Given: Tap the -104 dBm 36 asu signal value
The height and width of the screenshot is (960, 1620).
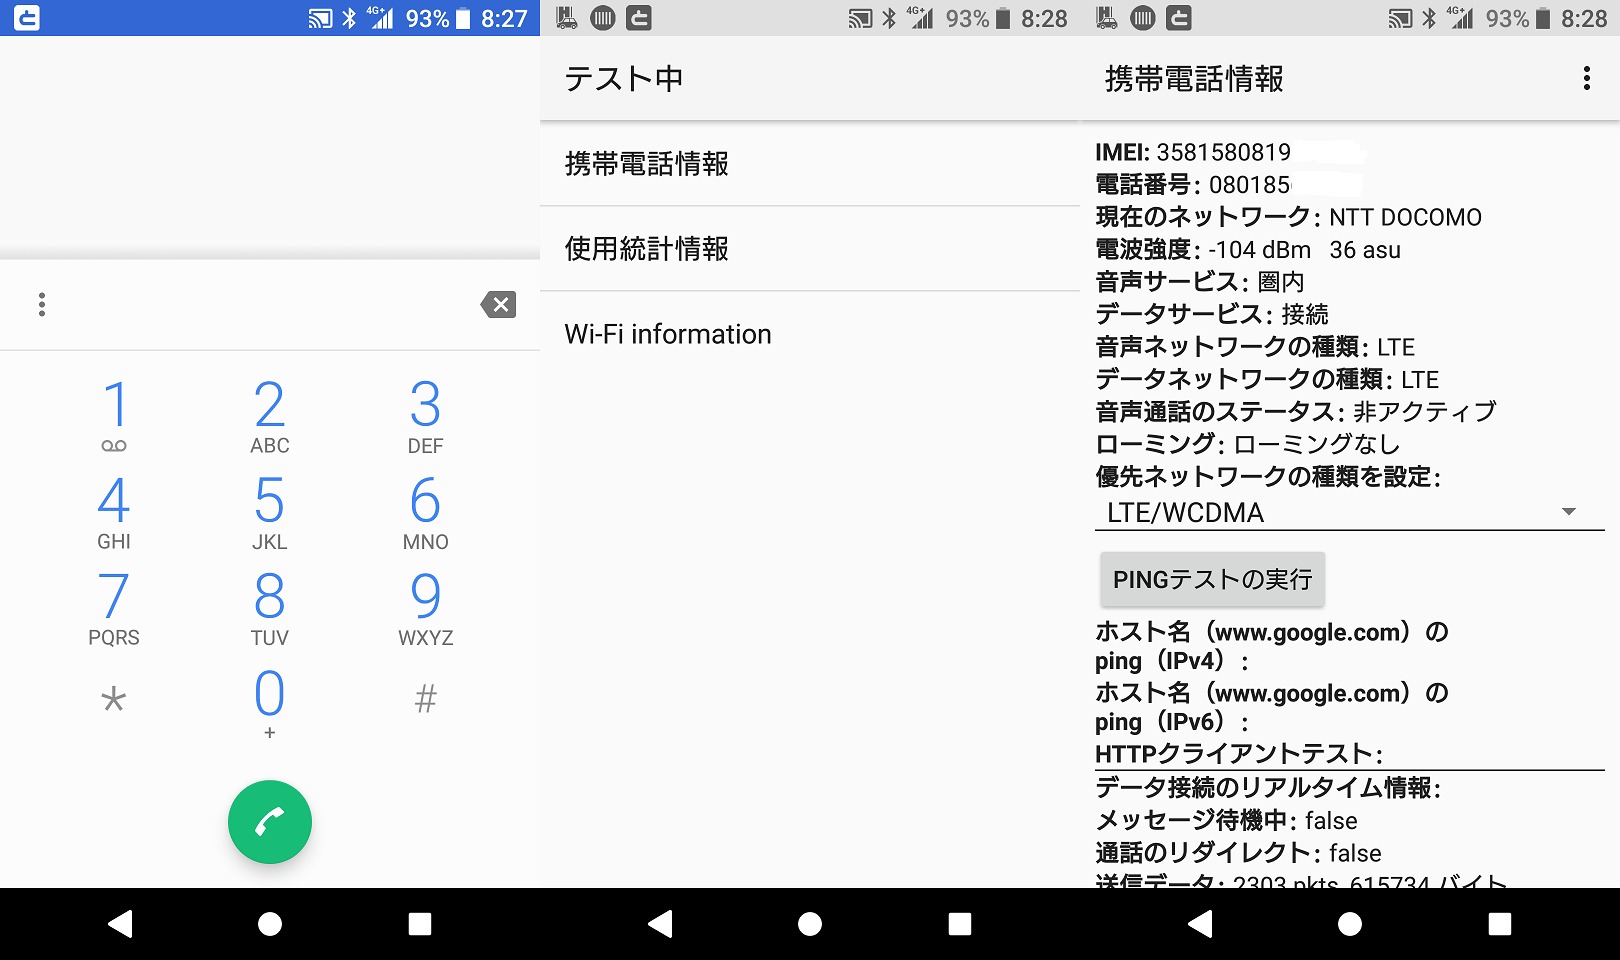Looking at the screenshot, I should (1304, 250).
